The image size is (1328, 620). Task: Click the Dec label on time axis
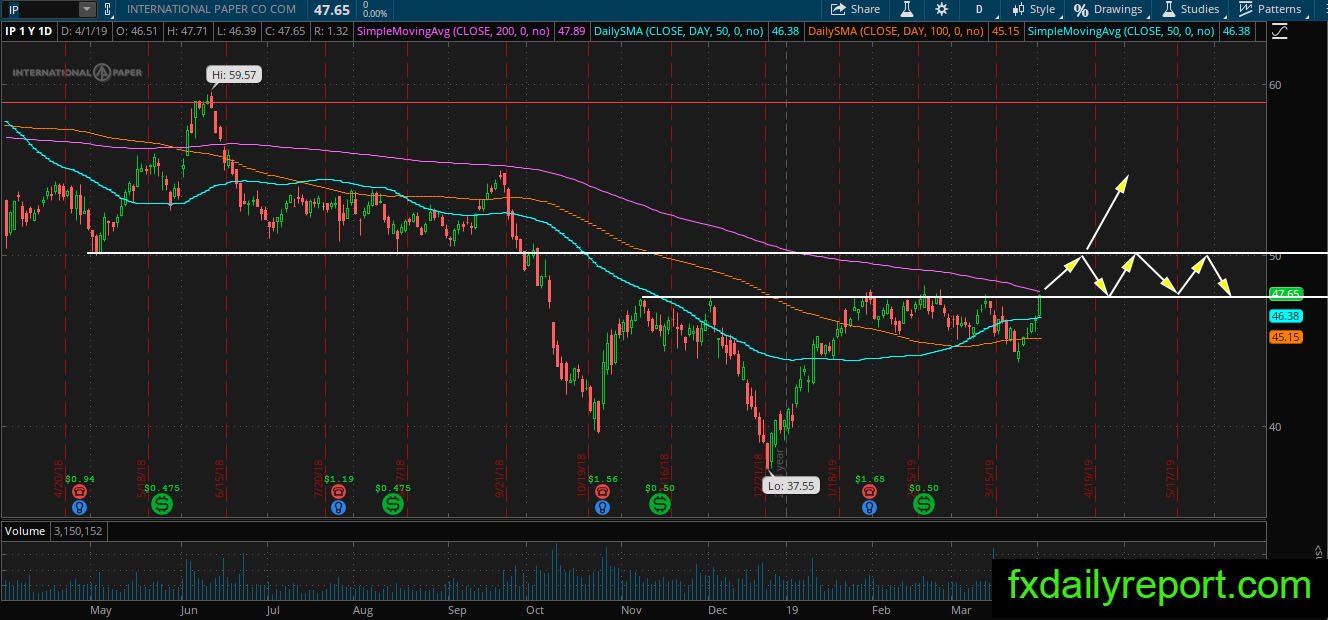[716, 609]
